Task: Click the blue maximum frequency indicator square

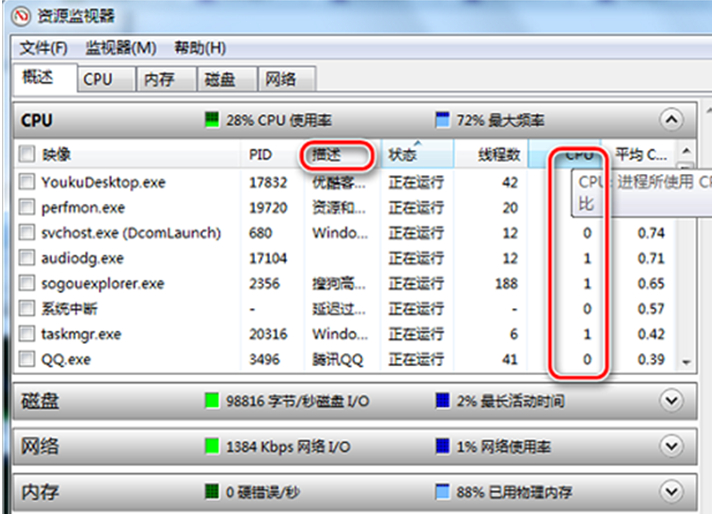Action: (x=442, y=120)
